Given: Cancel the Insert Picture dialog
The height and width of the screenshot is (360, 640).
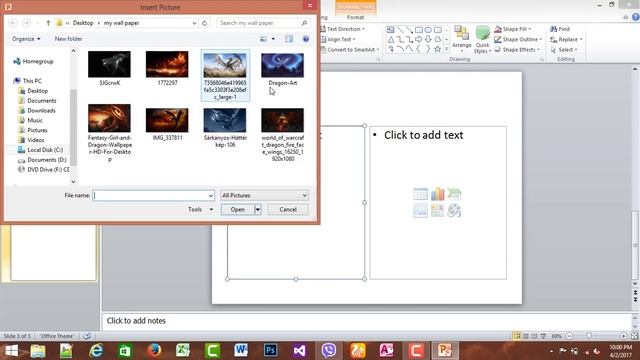Looking at the screenshot, I should pos(288,209).
